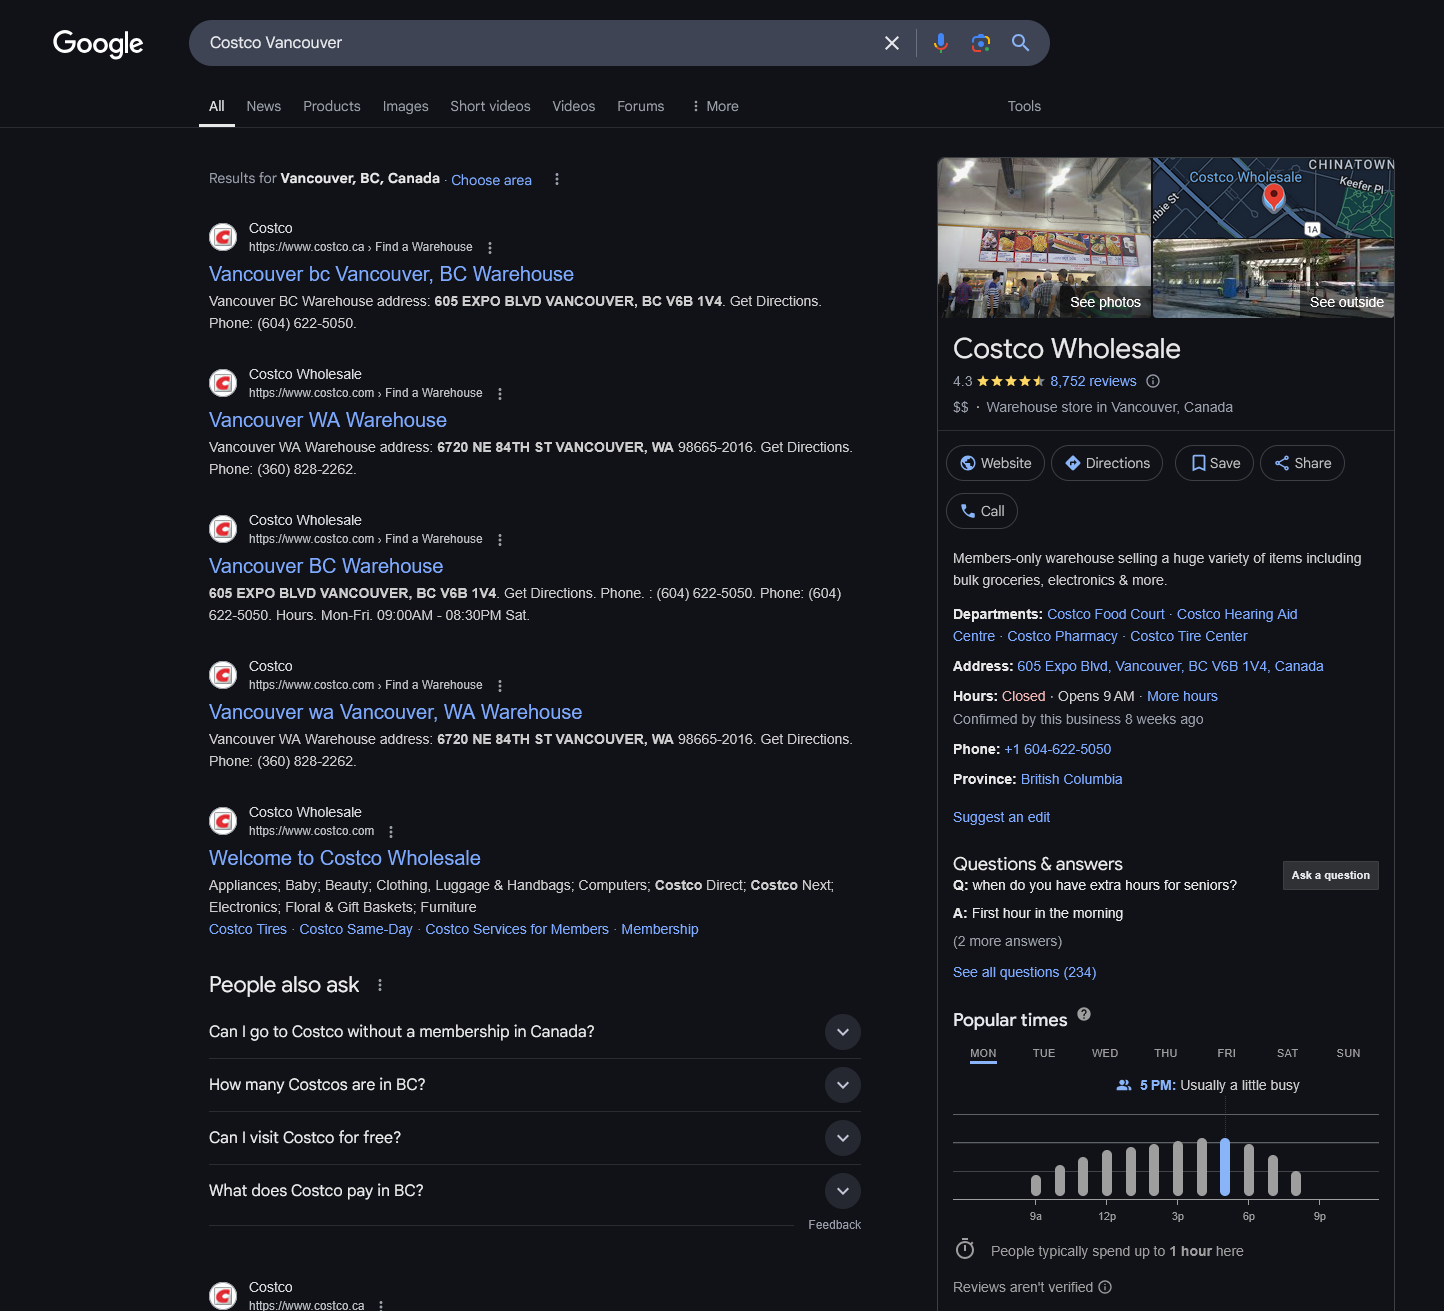Open Google Lens image search
This screenshot has height=1311, width=1444.
point(980,43)
